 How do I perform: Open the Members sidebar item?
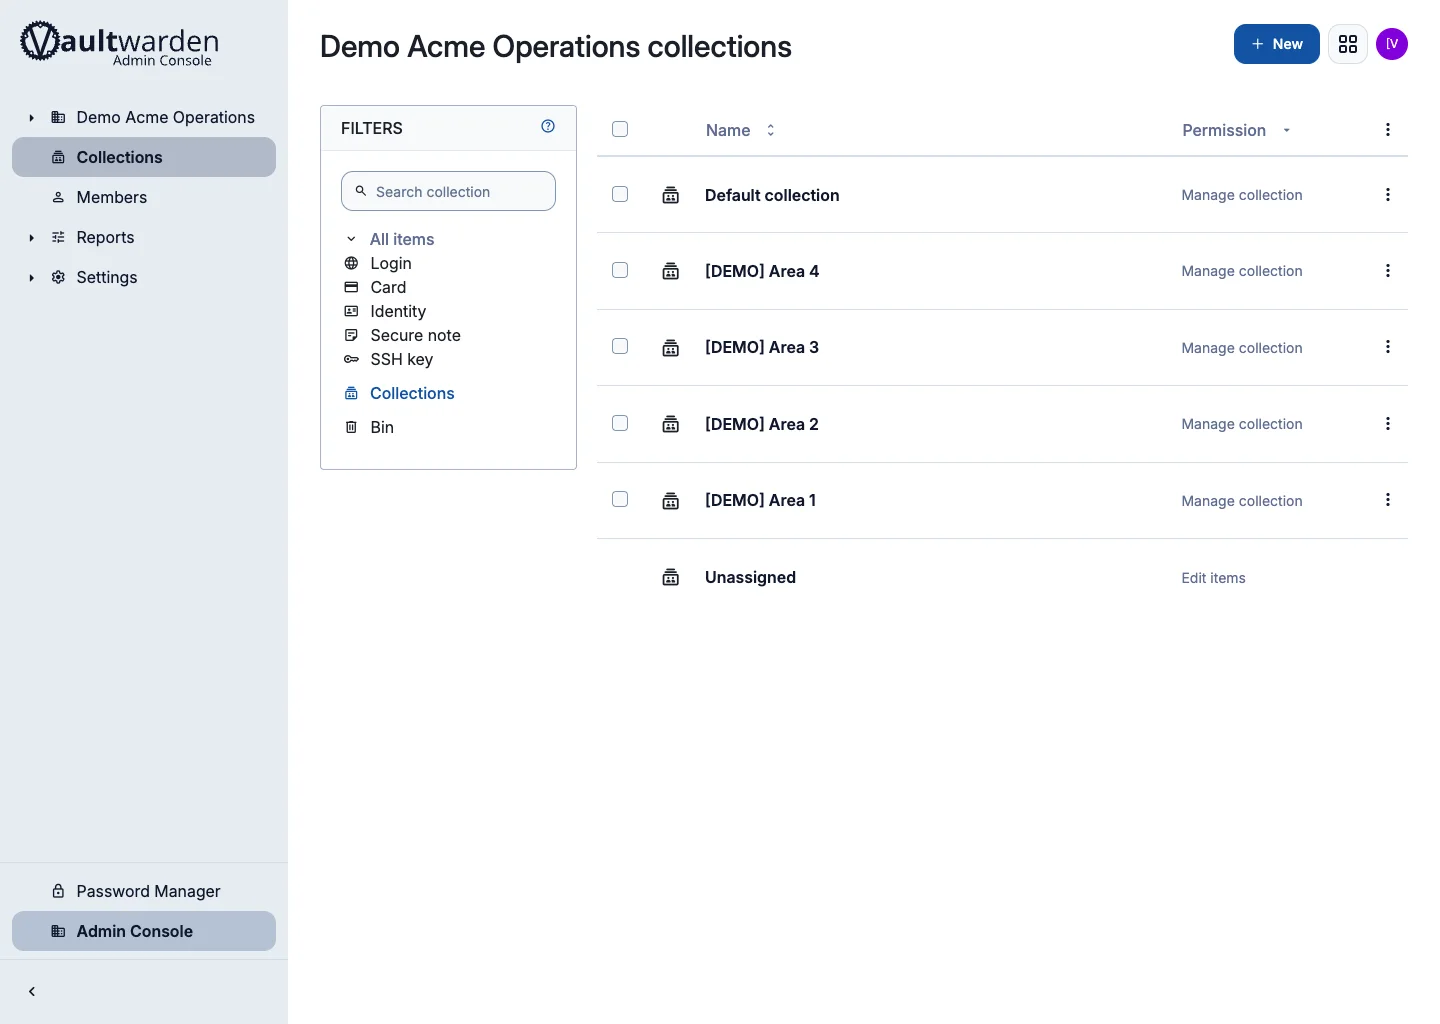[x=144, y=197]
